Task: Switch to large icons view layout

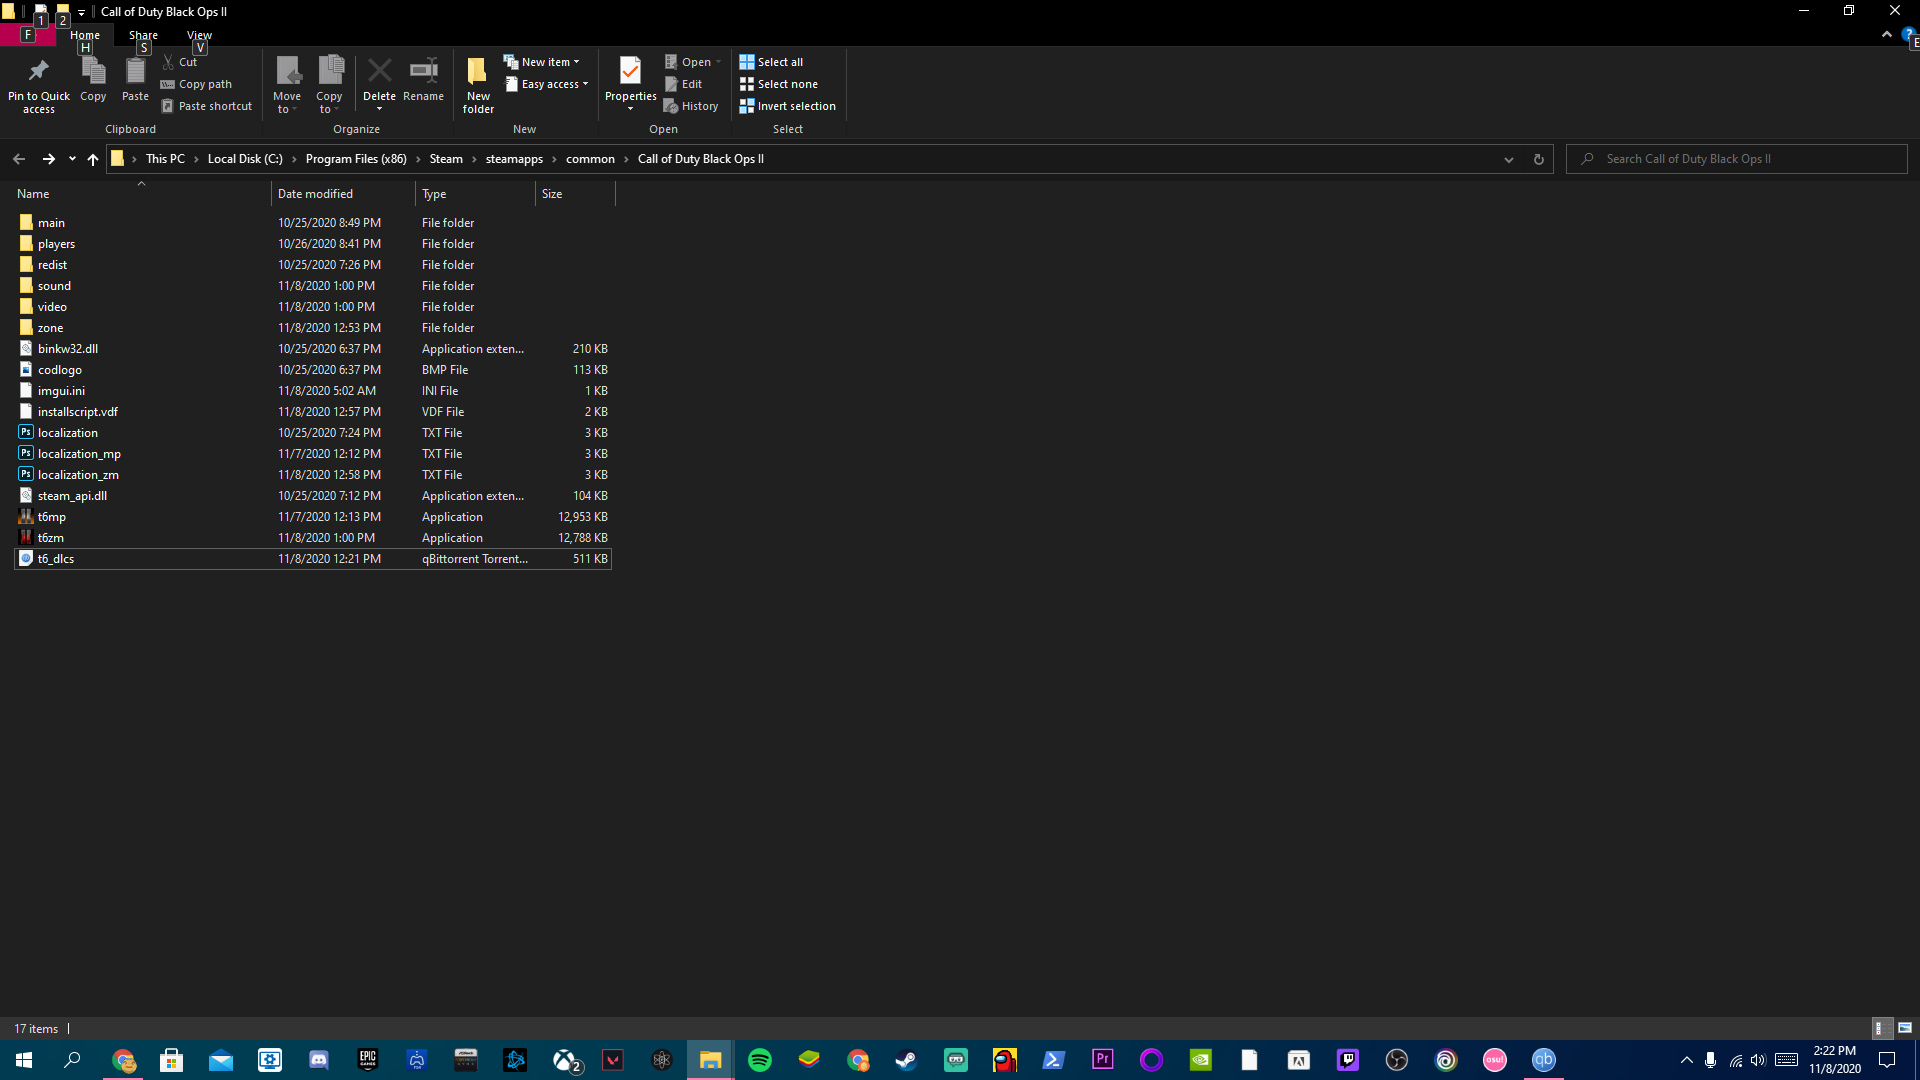Action: [x=1905, y=1028]
